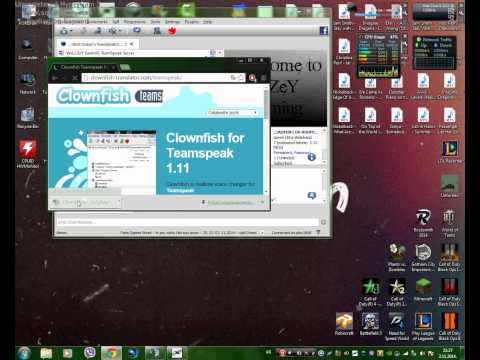Click the Chrome page vertical scrollbar
The height and width of the screenshot is (360, 480).
coord(266,140)
